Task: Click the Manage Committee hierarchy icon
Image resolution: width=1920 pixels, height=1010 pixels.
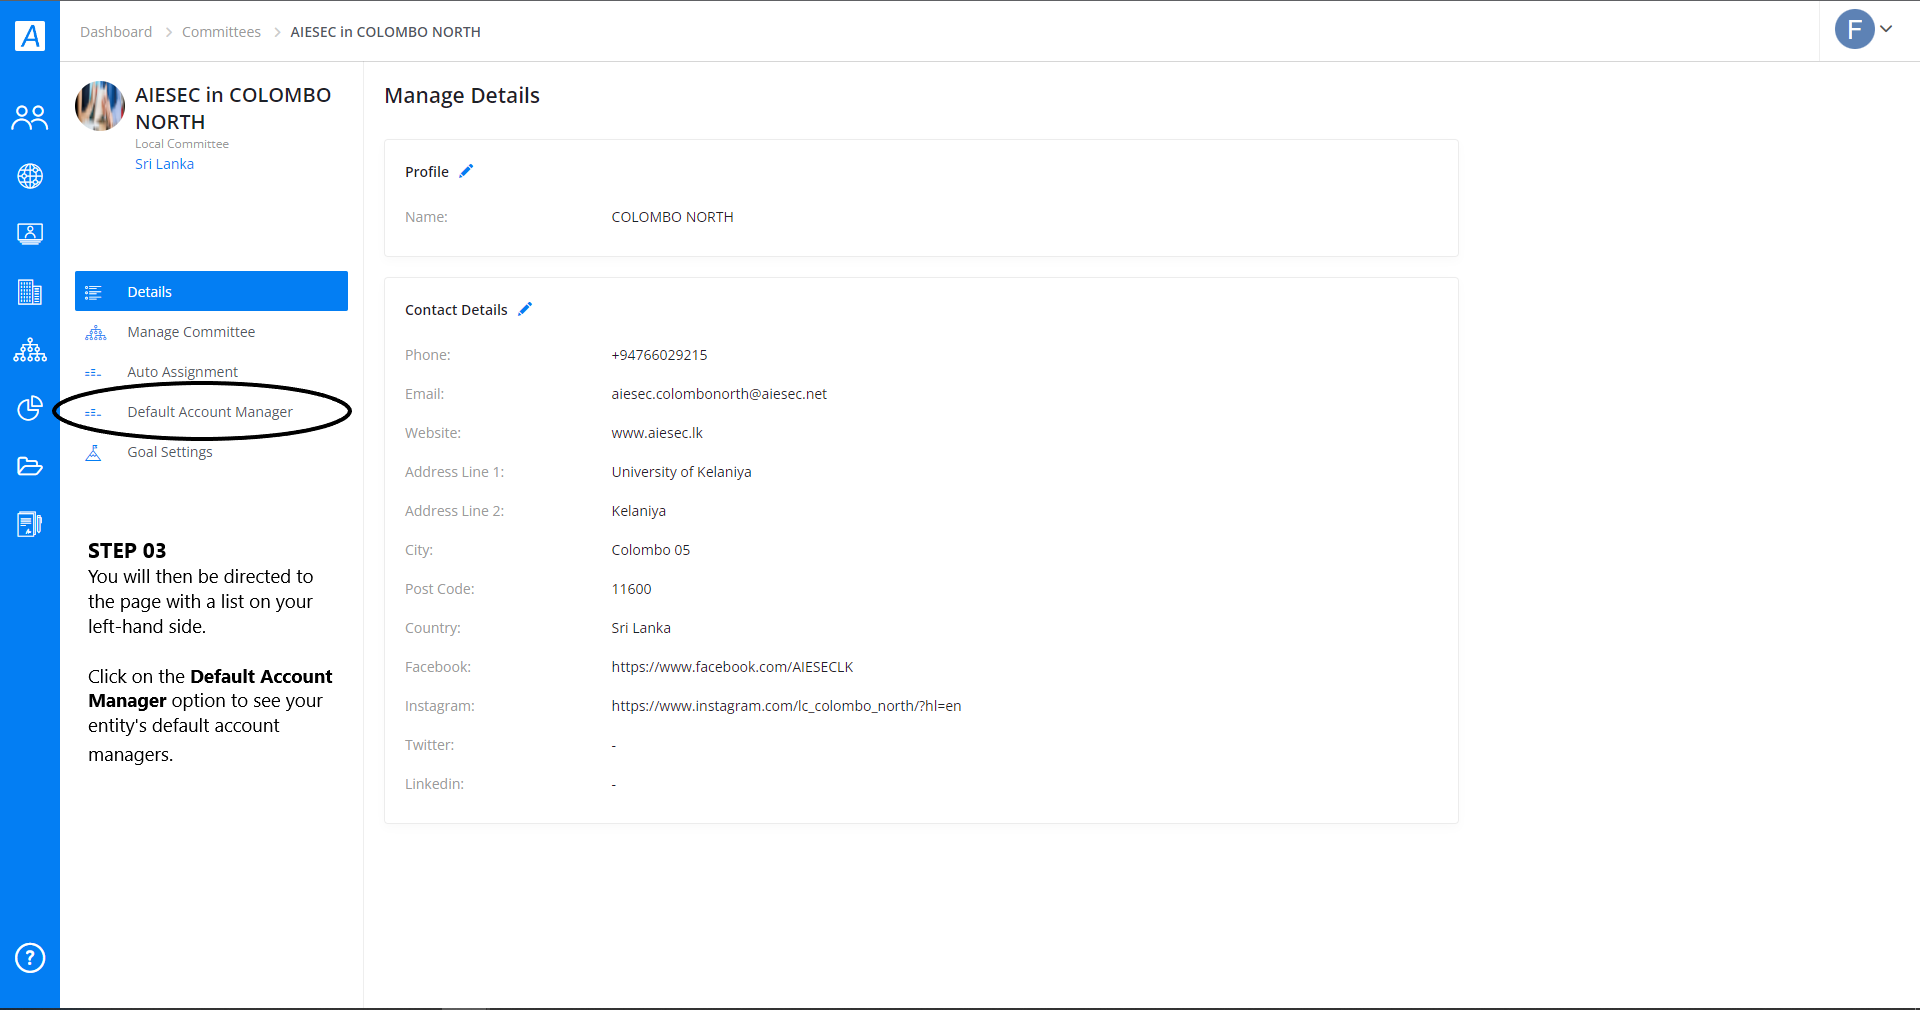Action: (95, 332)
